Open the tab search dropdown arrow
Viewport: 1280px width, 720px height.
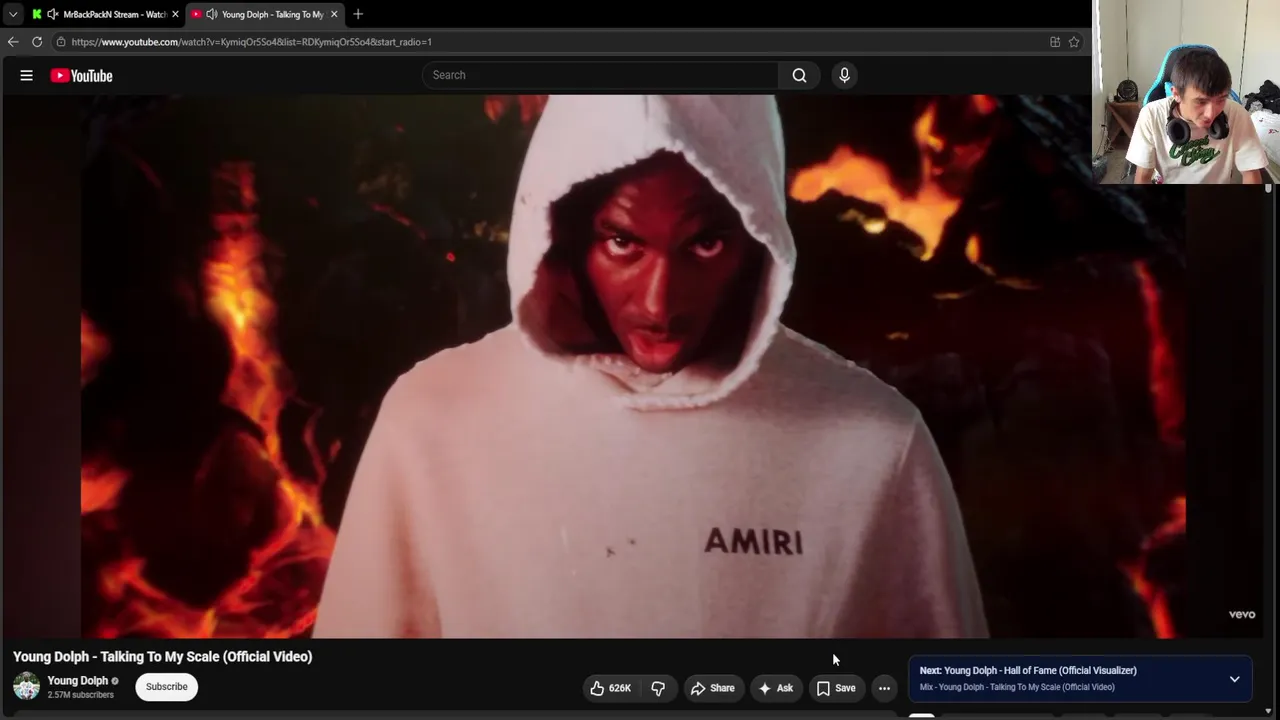13,14
